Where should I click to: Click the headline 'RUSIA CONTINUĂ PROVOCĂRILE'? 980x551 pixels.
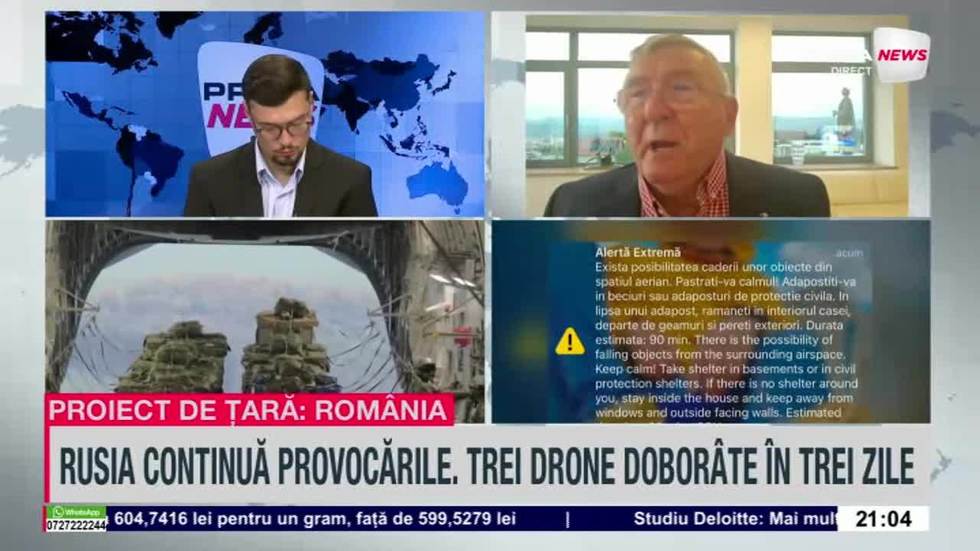[258, 466]
